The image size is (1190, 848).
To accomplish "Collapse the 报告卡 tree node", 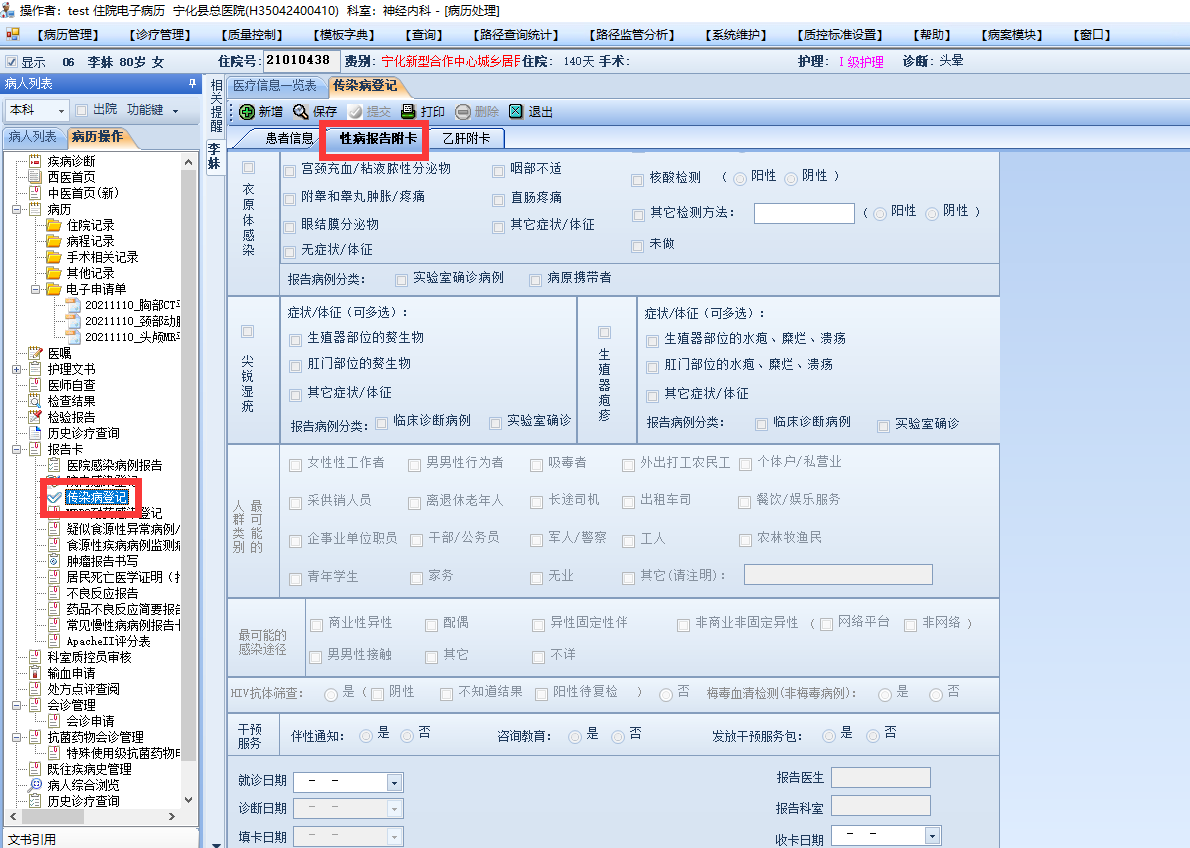I will click(x=16, y=449).
